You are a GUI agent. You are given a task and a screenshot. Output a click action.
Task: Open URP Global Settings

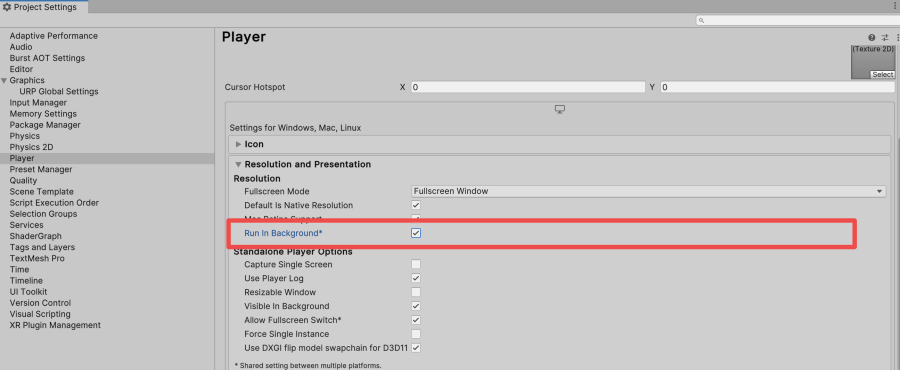coord(59,91)
